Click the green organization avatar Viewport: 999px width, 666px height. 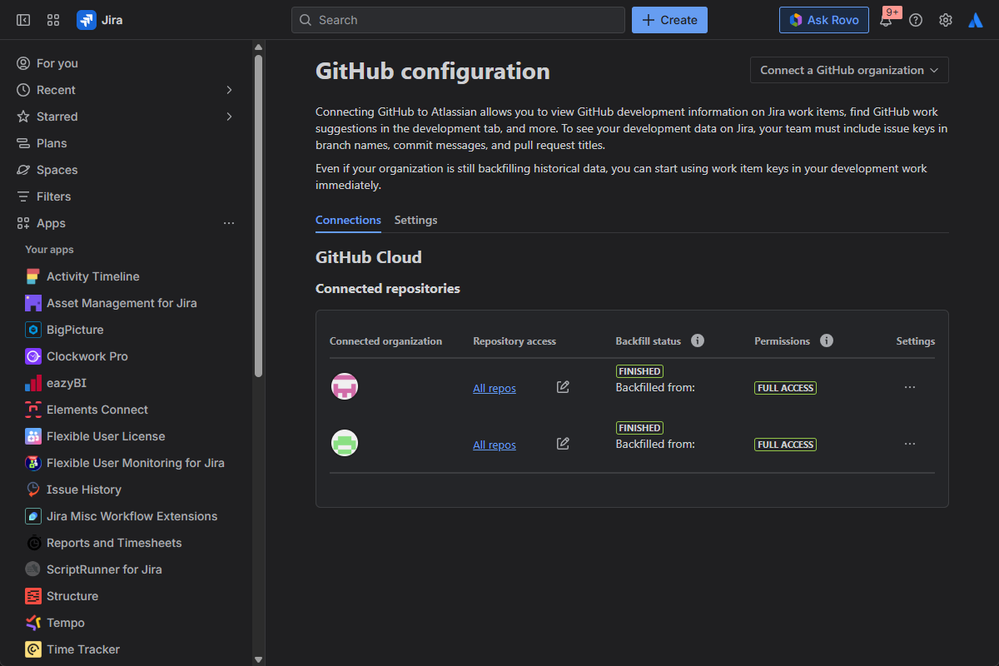[344, 443]
